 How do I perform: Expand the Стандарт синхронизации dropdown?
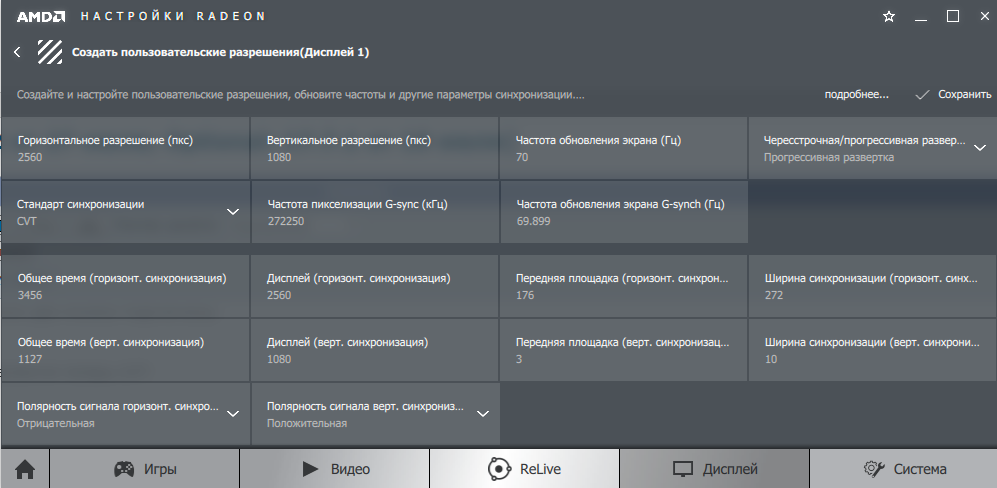(233, 211)
